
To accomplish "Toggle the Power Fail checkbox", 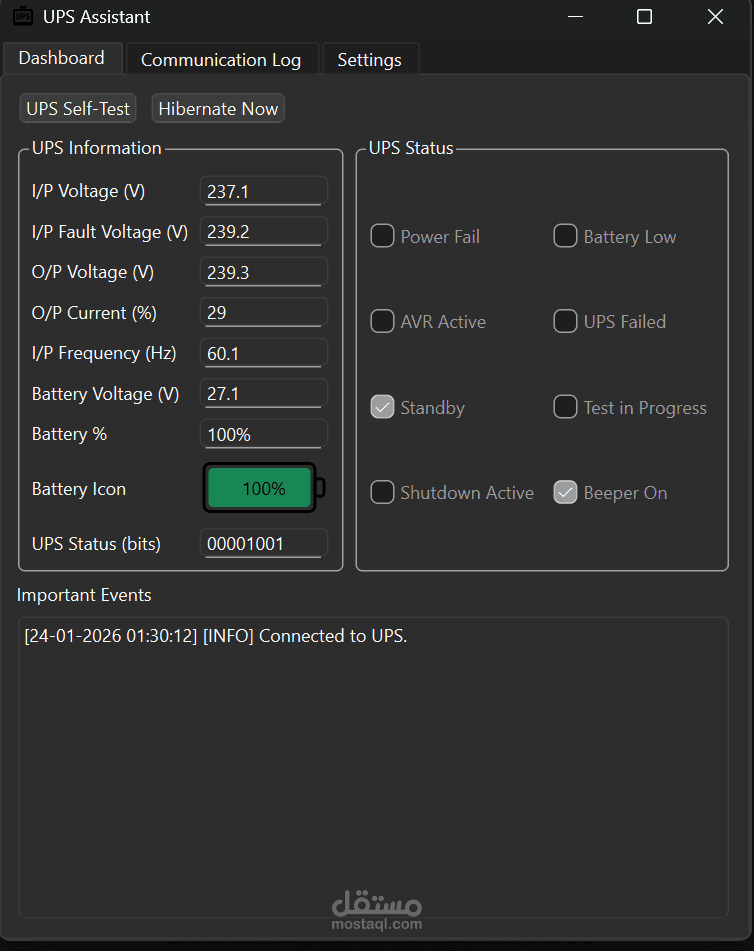I will [x=382, y=236].
